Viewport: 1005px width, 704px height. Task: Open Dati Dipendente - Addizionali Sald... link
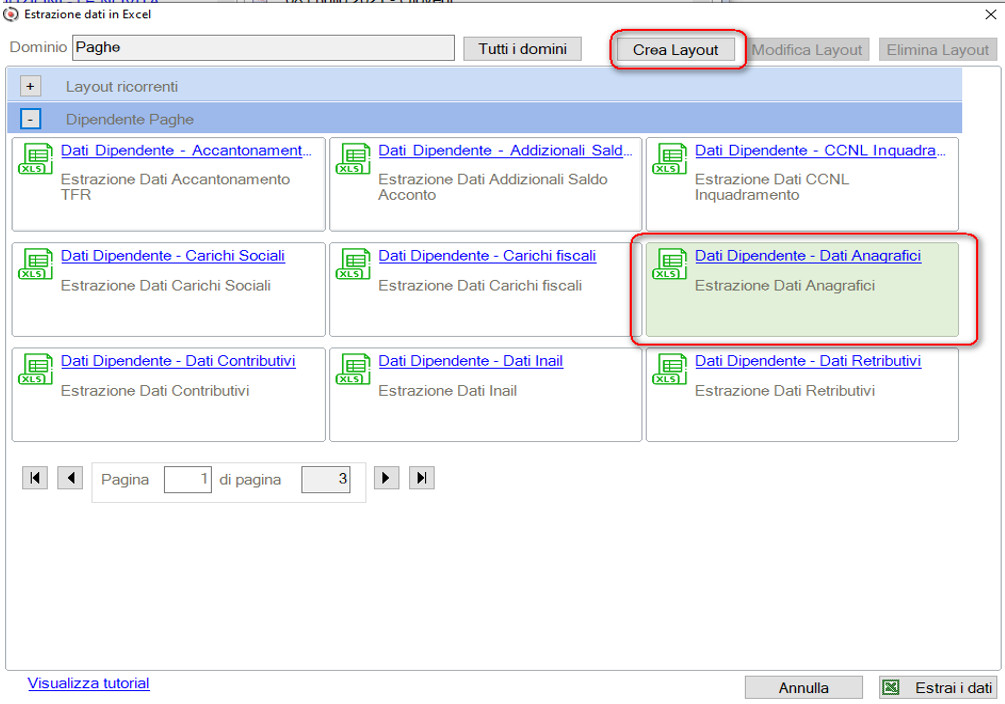point(505,151)
